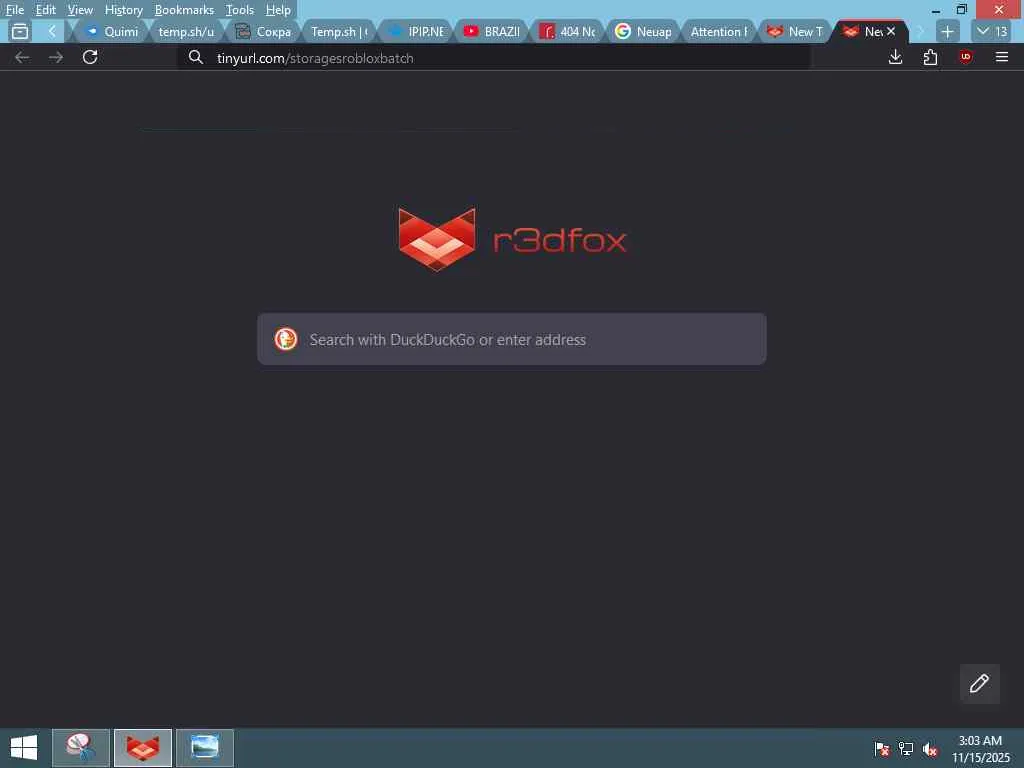
Task: Switch to the Quimi tab
Action: [112, 31]
